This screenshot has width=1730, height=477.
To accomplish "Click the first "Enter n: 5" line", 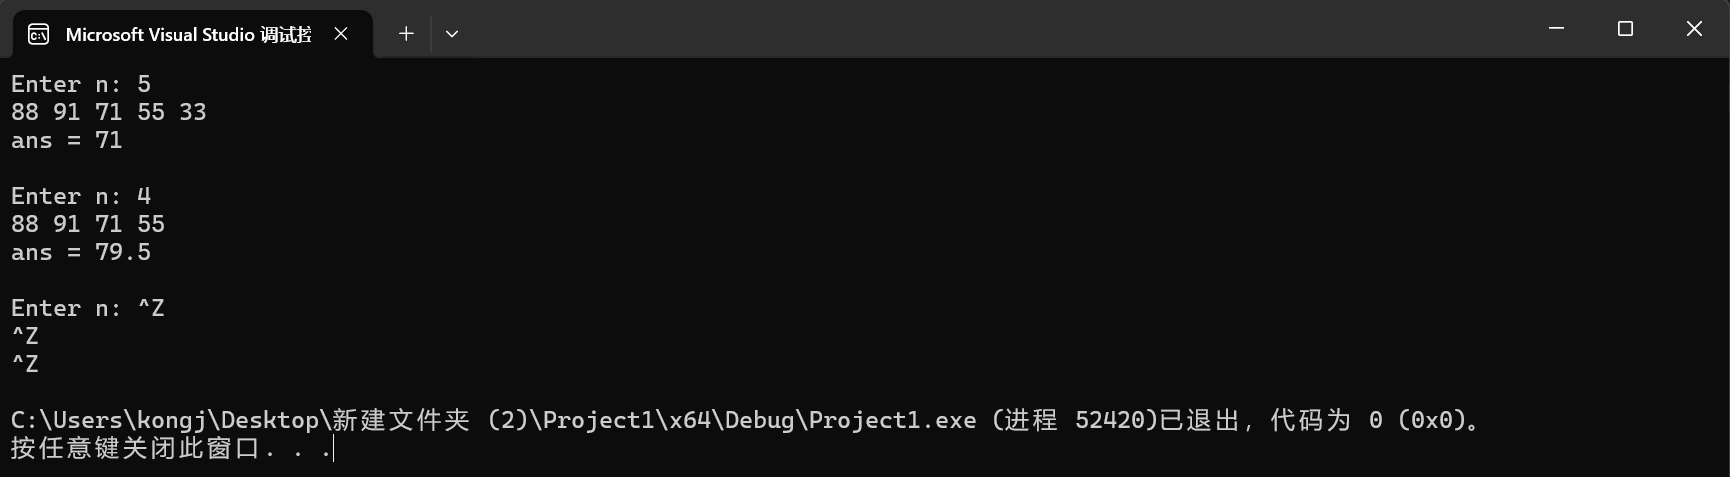I will 81,84.
